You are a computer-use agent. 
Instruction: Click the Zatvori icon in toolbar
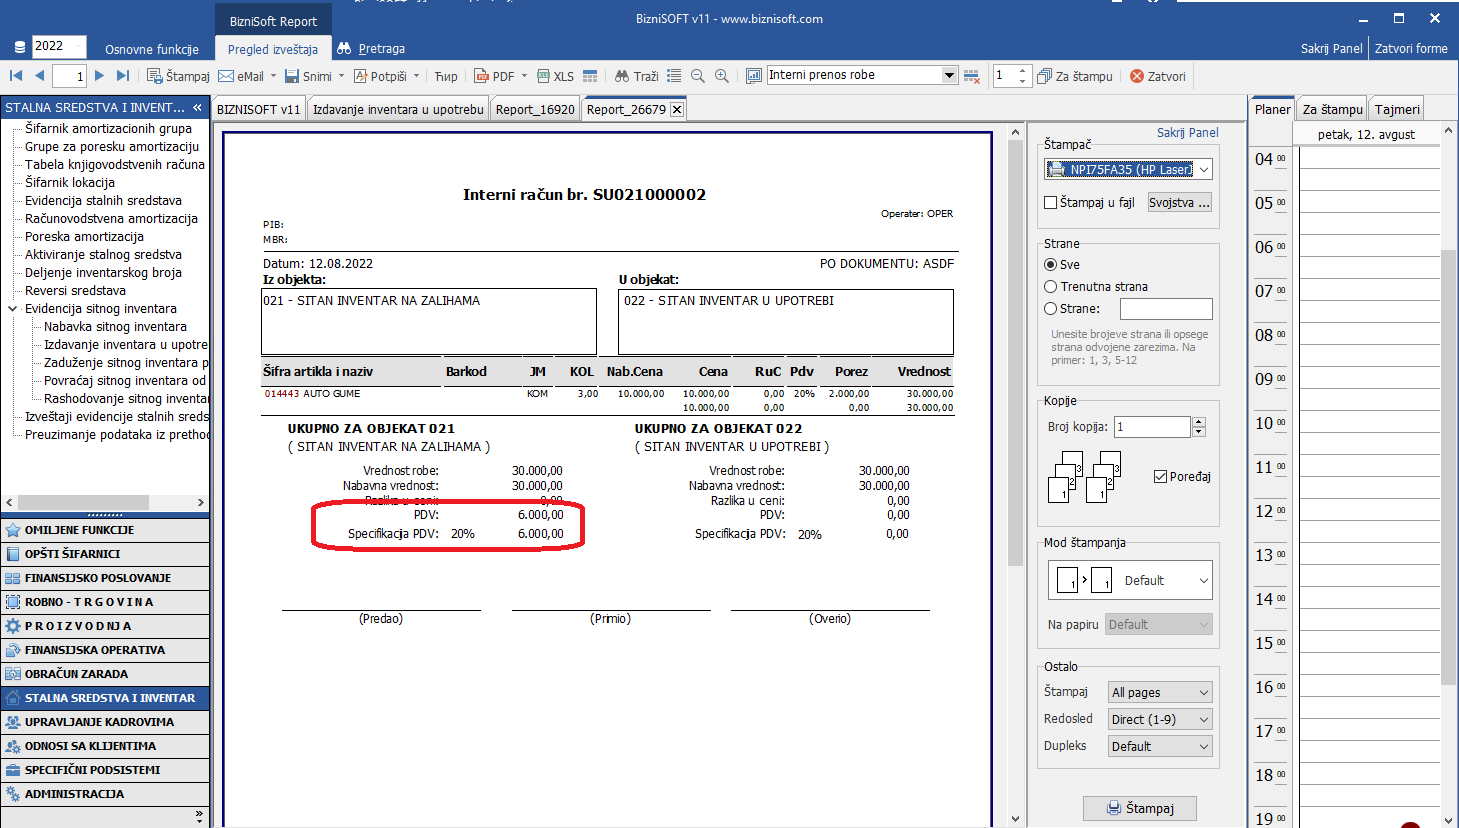click(1137, 76)
